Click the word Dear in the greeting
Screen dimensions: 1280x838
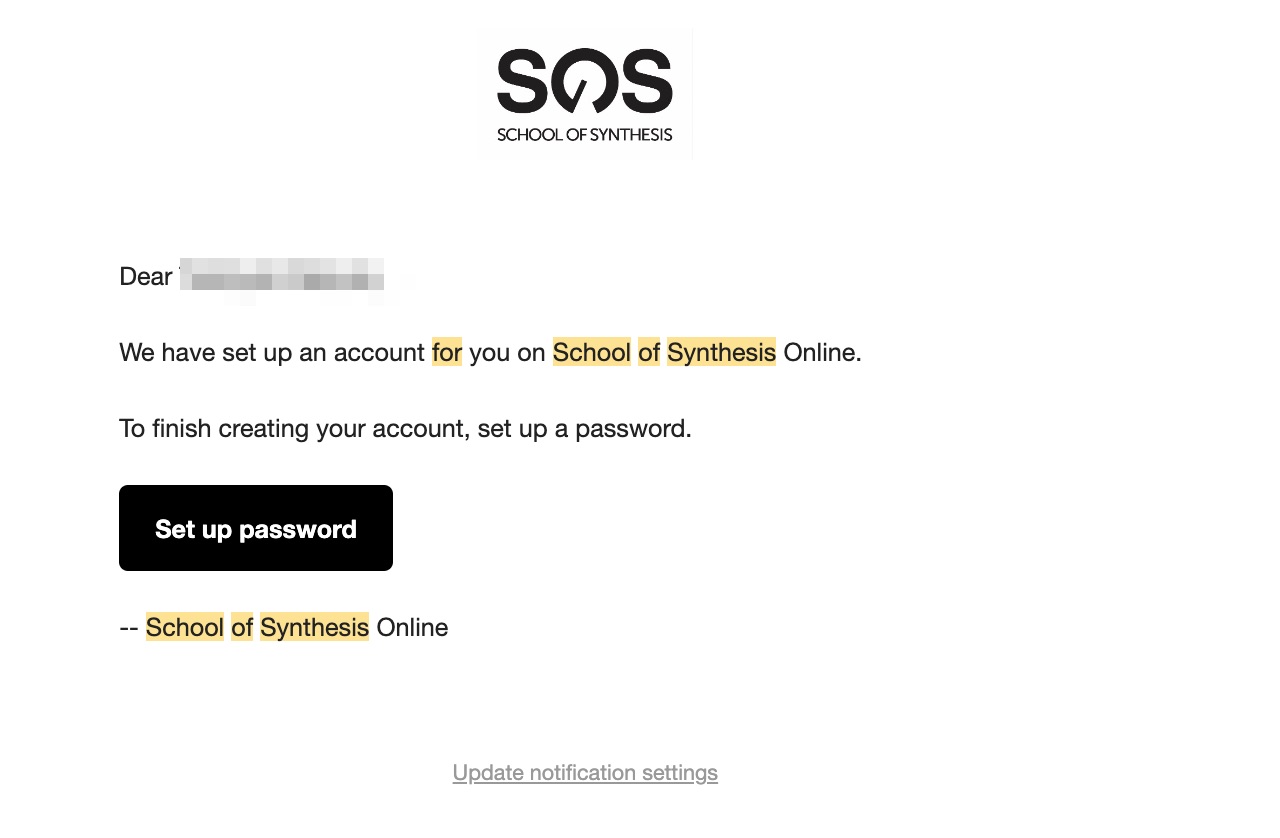(146, 277)
